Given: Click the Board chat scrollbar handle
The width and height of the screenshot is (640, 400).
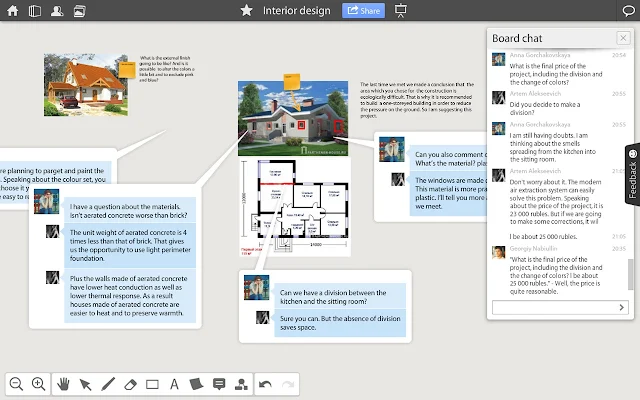Looking at the screenshot, I should (x=631, y=274).
